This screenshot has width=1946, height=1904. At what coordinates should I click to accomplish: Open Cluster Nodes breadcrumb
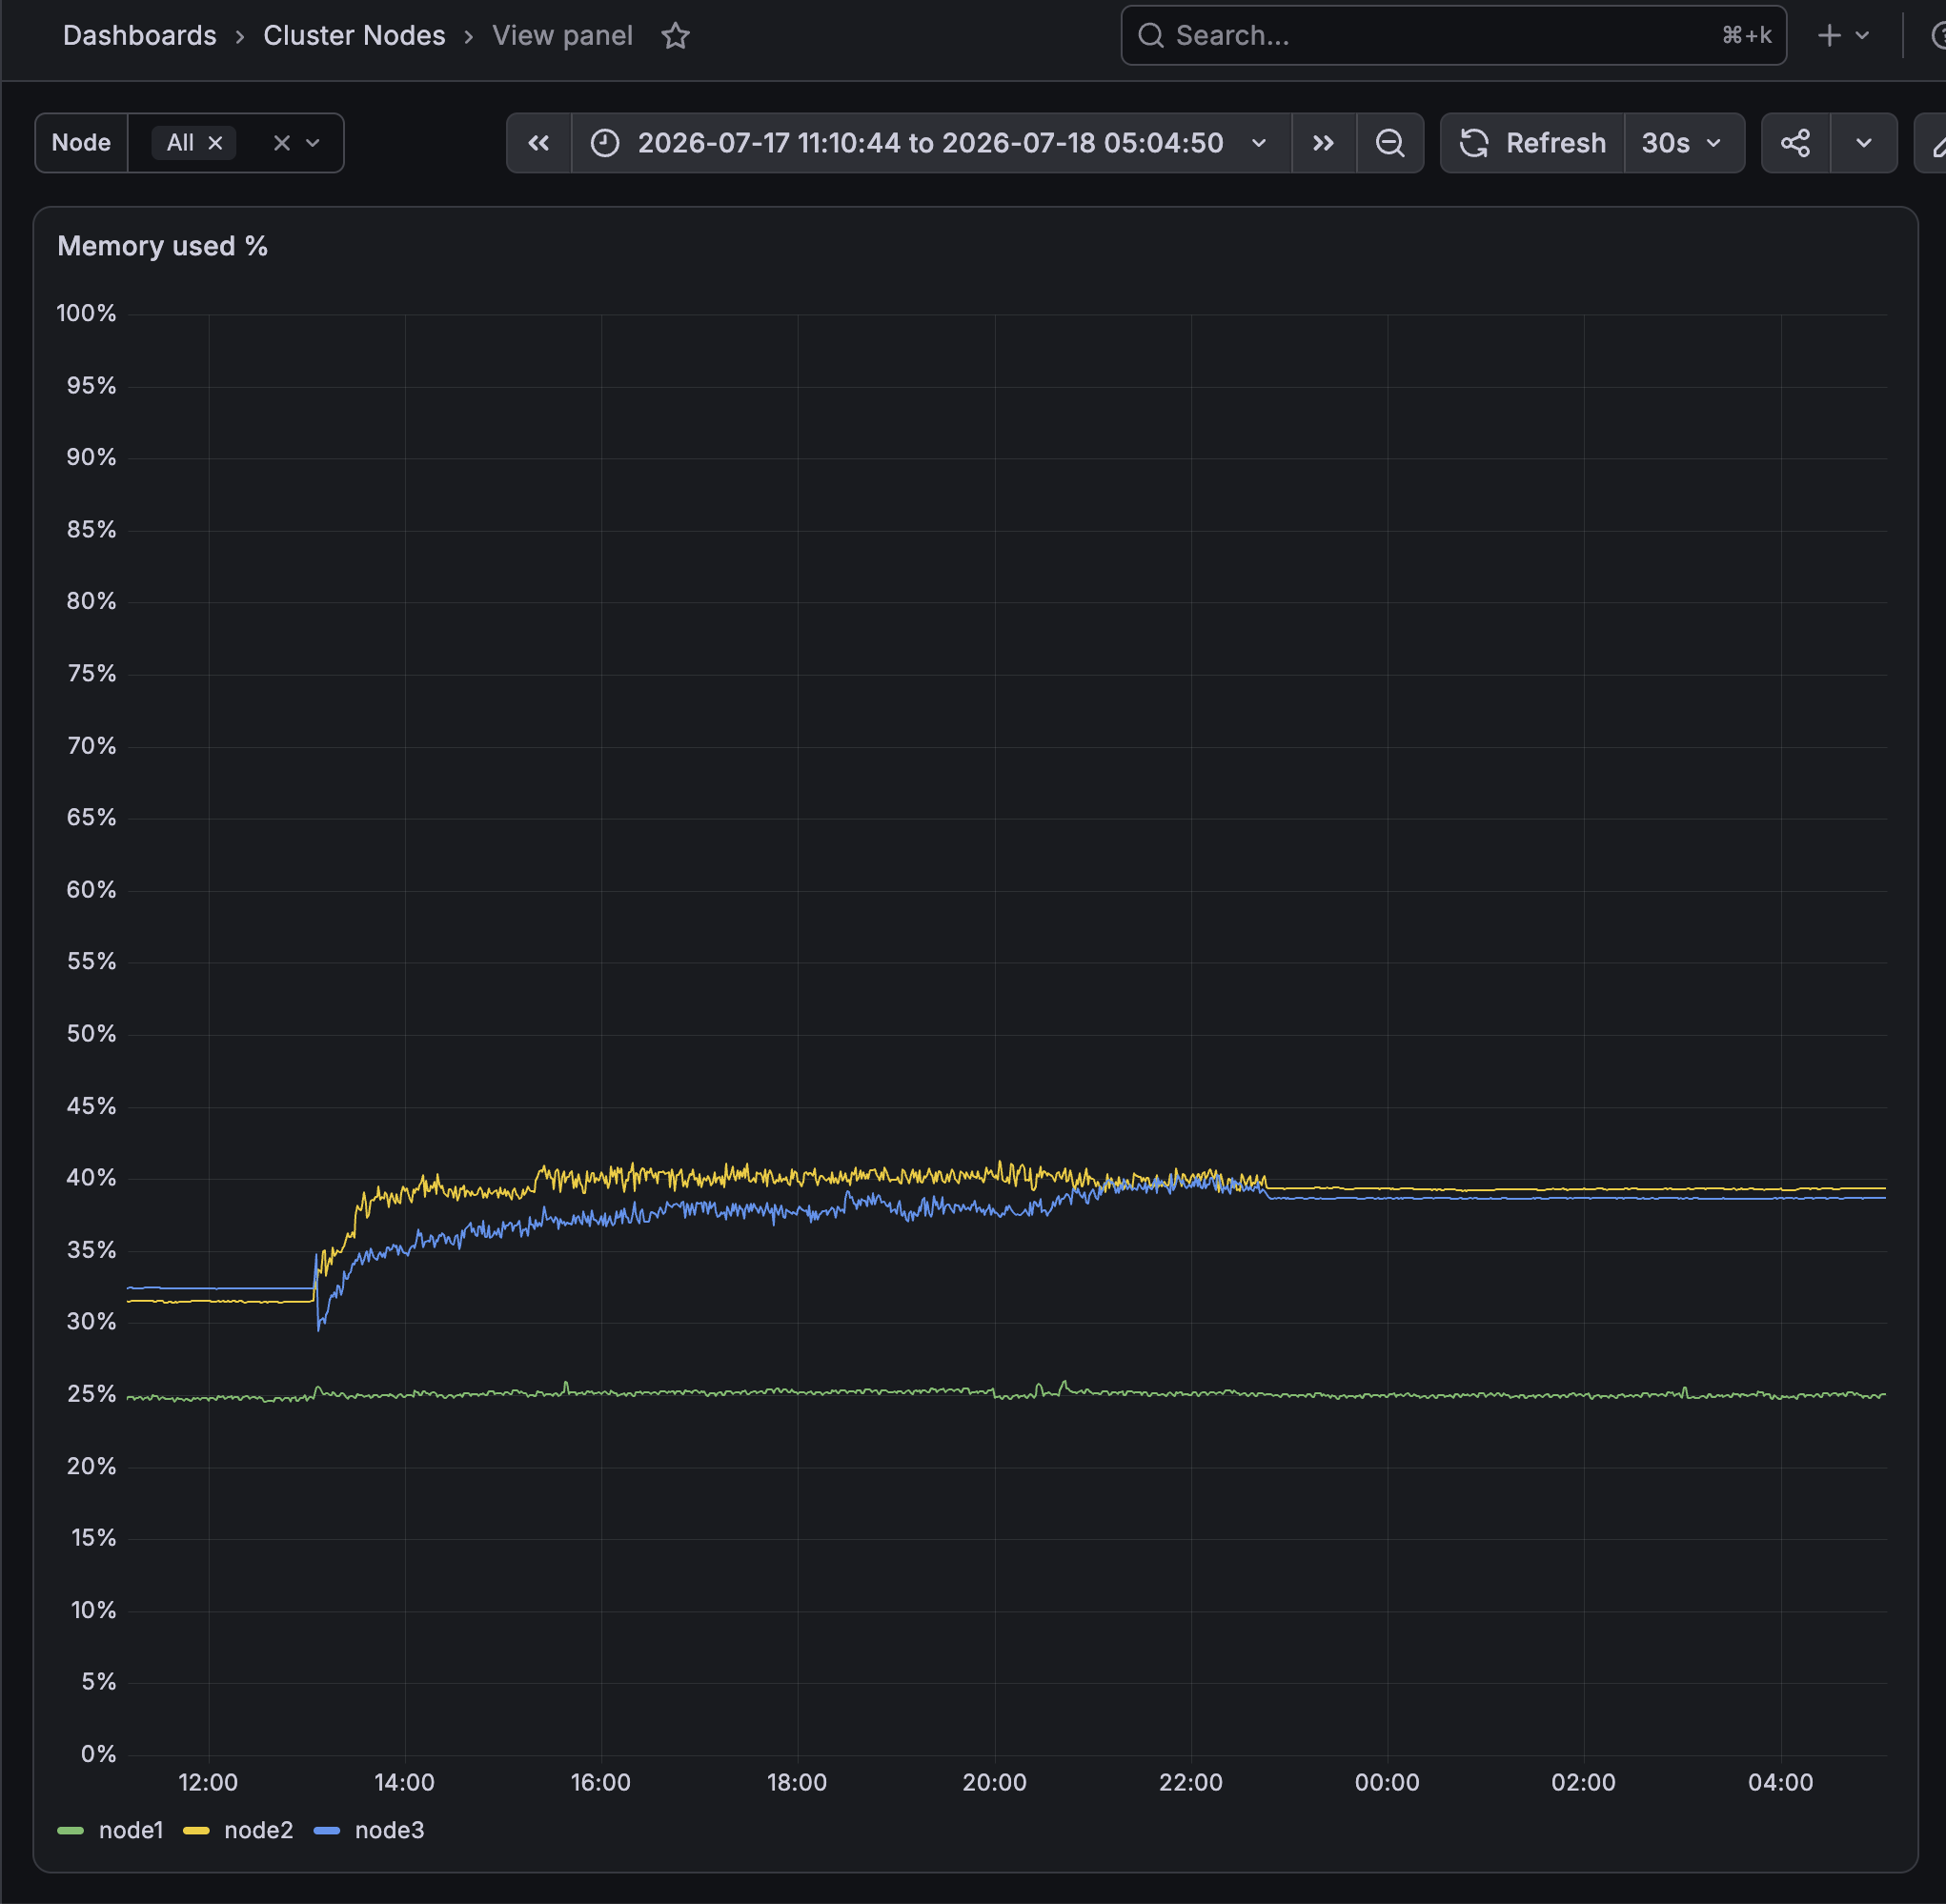354,36
